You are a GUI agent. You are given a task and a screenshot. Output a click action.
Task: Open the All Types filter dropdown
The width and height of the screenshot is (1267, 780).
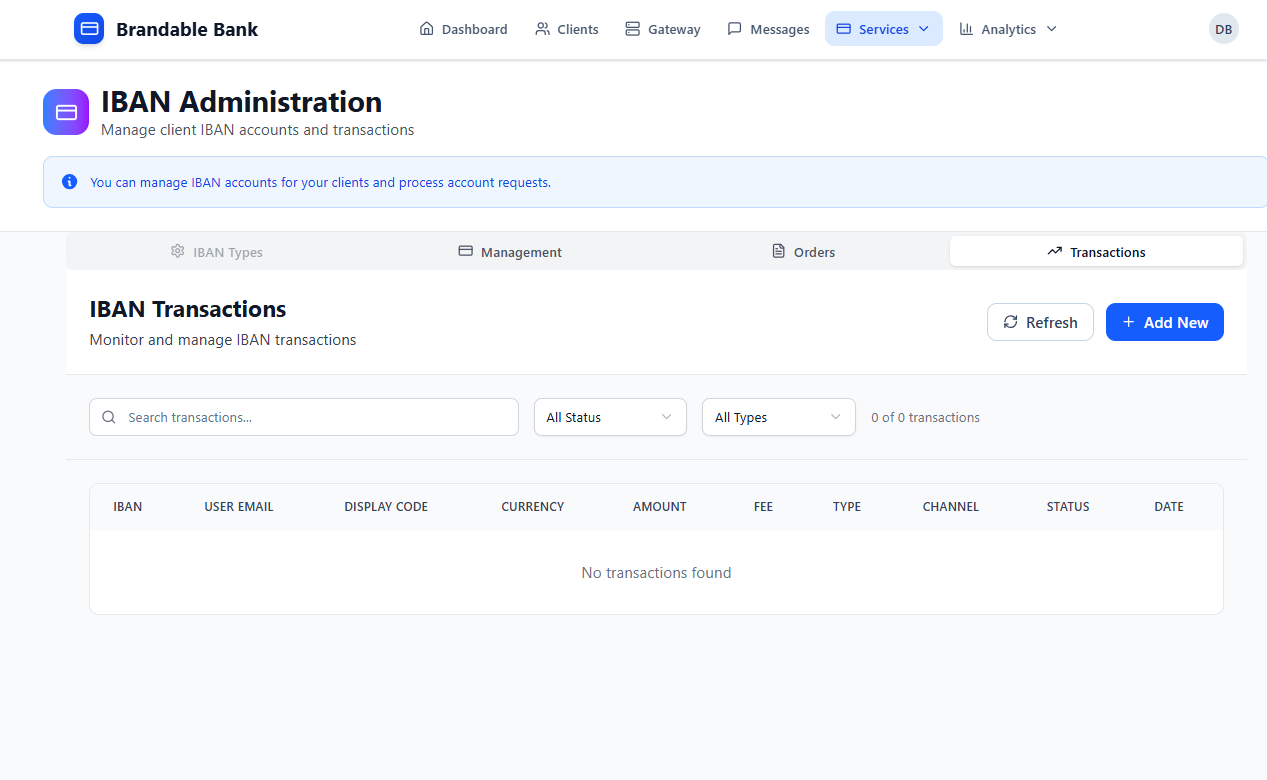point(778,417)
